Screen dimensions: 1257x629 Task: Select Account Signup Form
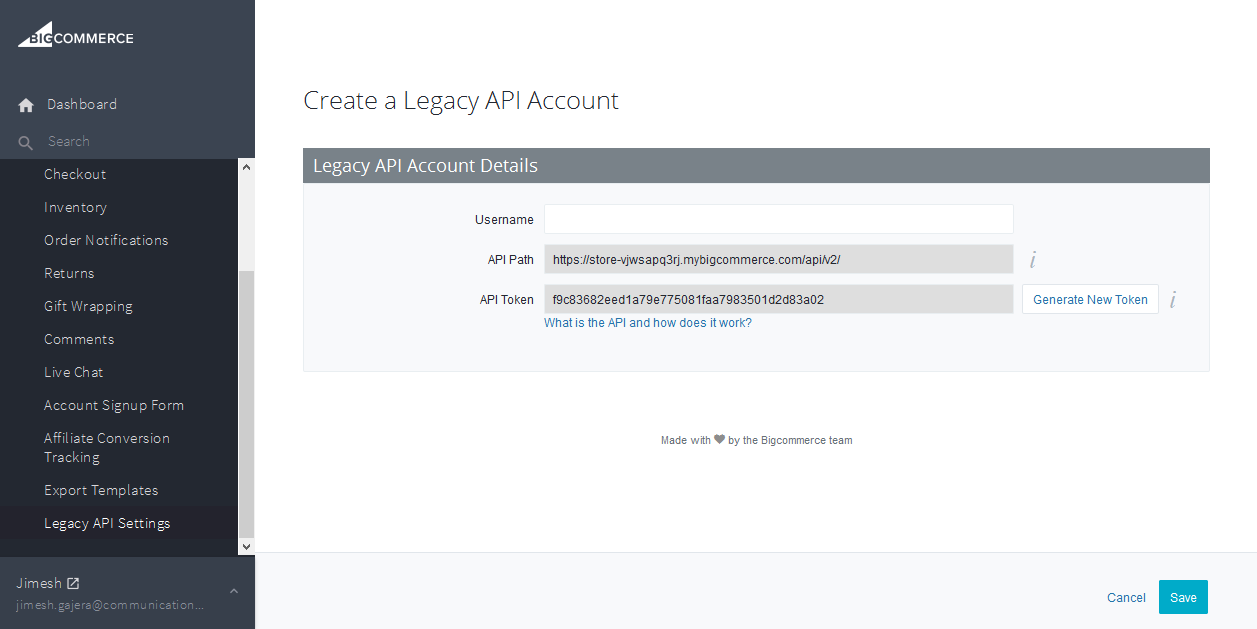coord(114,405)
